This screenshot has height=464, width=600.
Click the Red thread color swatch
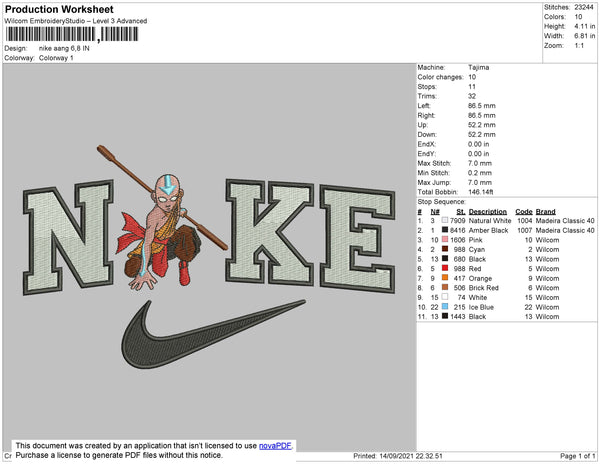tap(445, 268)
